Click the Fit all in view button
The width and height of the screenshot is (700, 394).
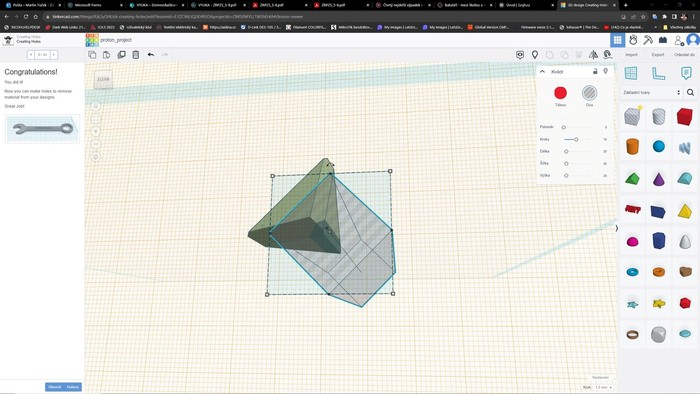[x=96, y=119]
